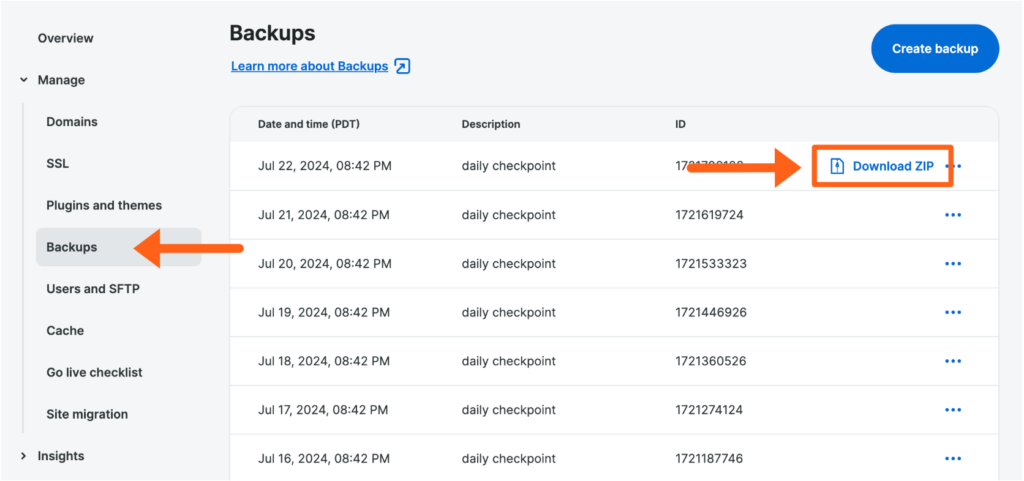
Task: Open three-dot menu for Jul 22 backup
Action: click(x=954, y=167)
